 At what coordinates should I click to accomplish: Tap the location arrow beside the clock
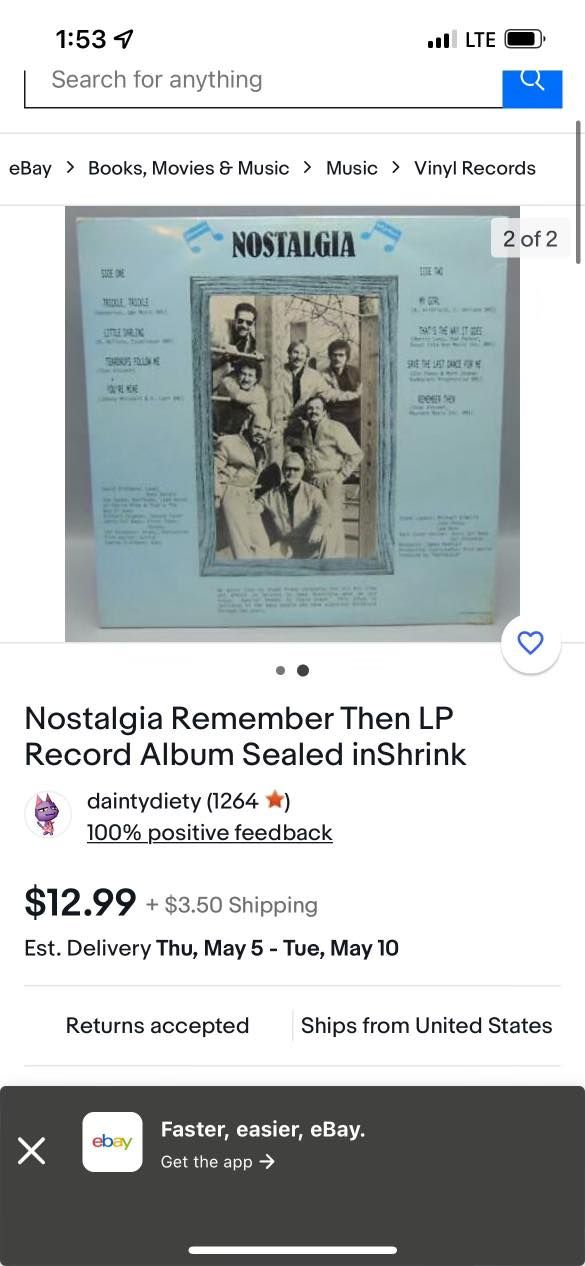pyautogui.click(x=124, y=39)
